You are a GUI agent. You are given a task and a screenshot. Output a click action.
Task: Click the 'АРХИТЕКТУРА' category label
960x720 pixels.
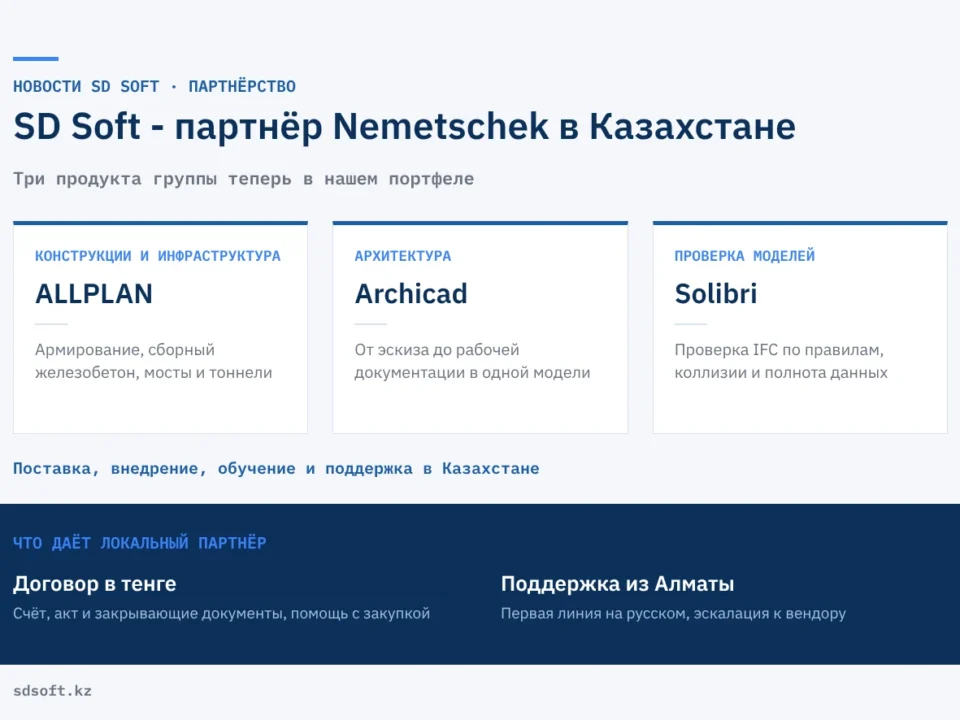click(403, 256)
